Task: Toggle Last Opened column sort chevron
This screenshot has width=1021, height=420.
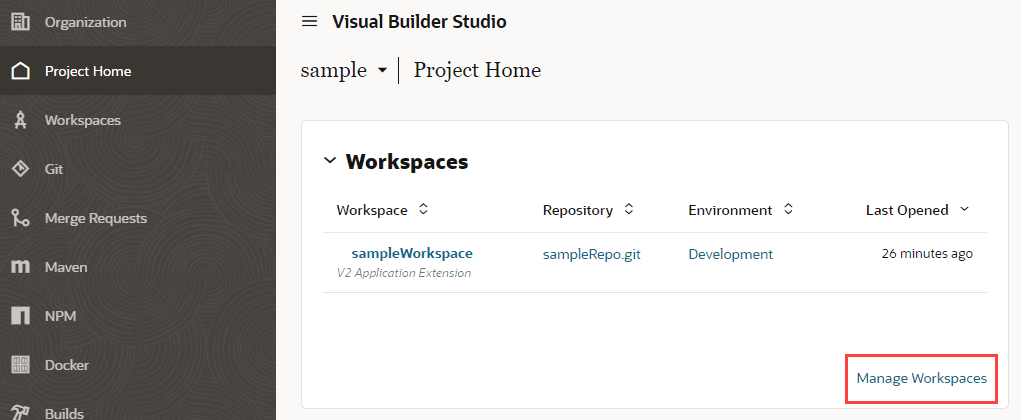Action: pyautogui.click(x=964, y=210)
